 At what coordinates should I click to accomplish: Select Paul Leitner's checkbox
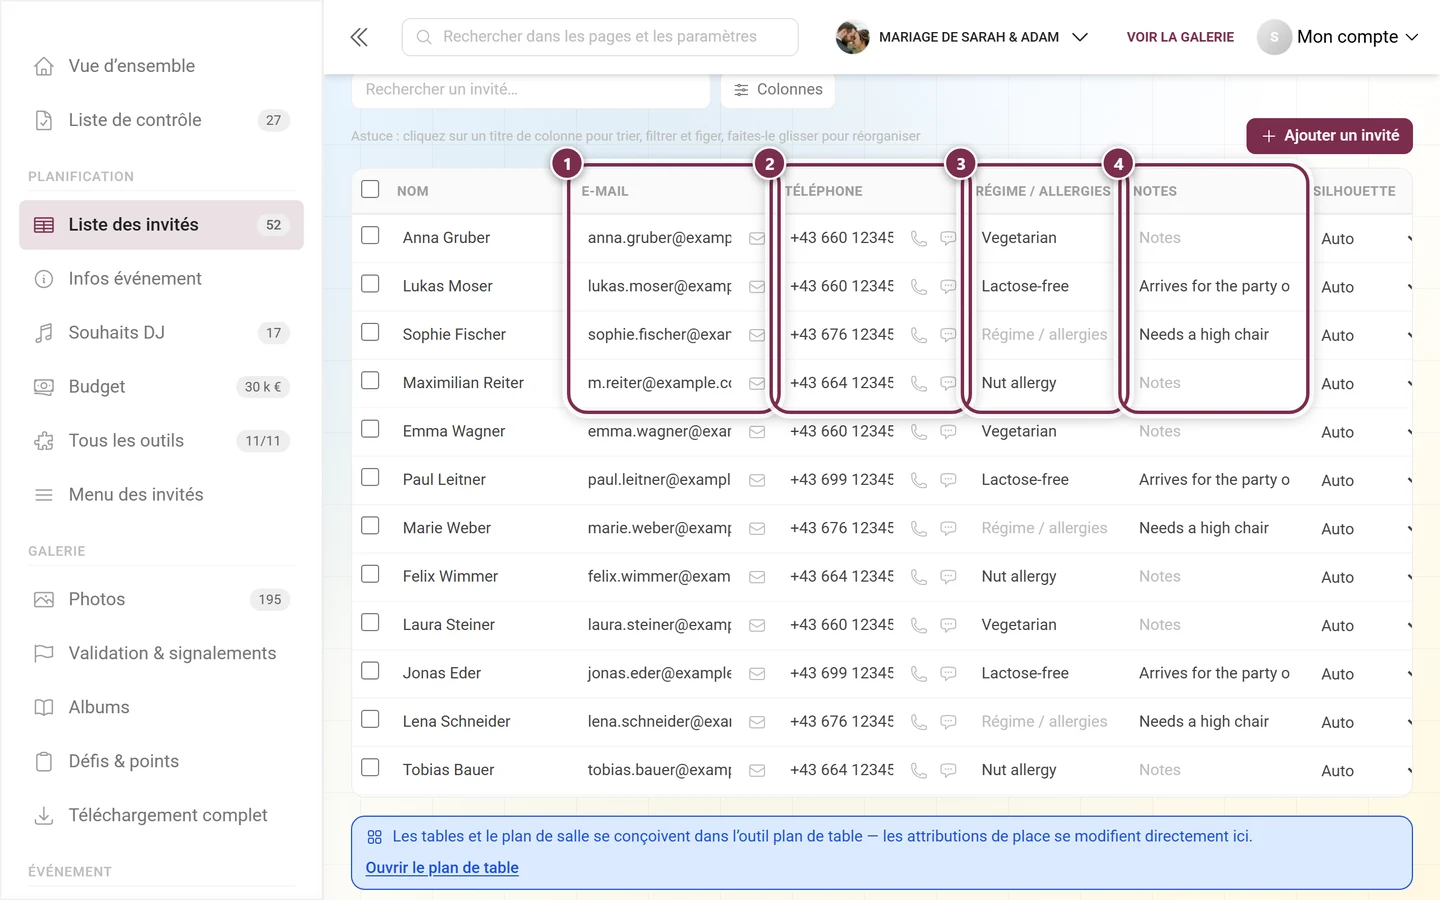[x=370, y=477]
